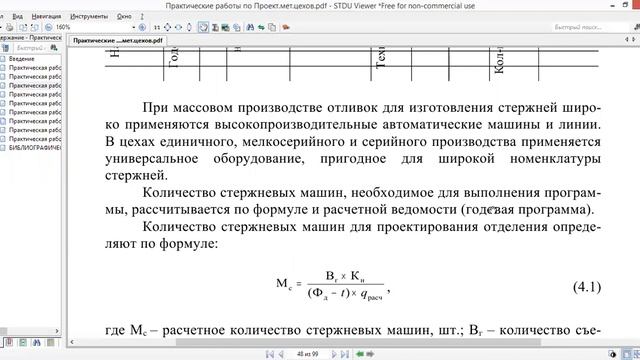Go to the next page button

coord(334,354)
